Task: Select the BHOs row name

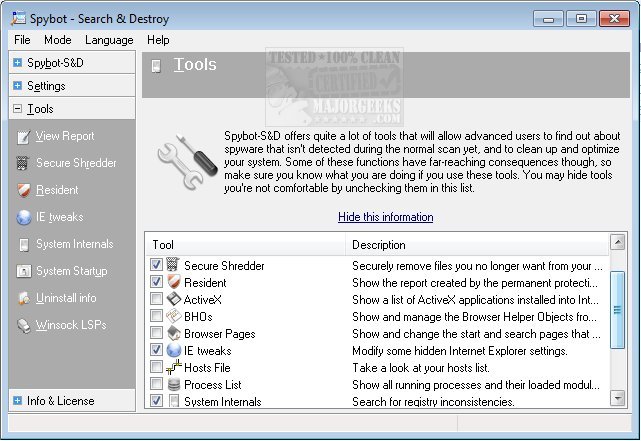Action: (198, 317)
